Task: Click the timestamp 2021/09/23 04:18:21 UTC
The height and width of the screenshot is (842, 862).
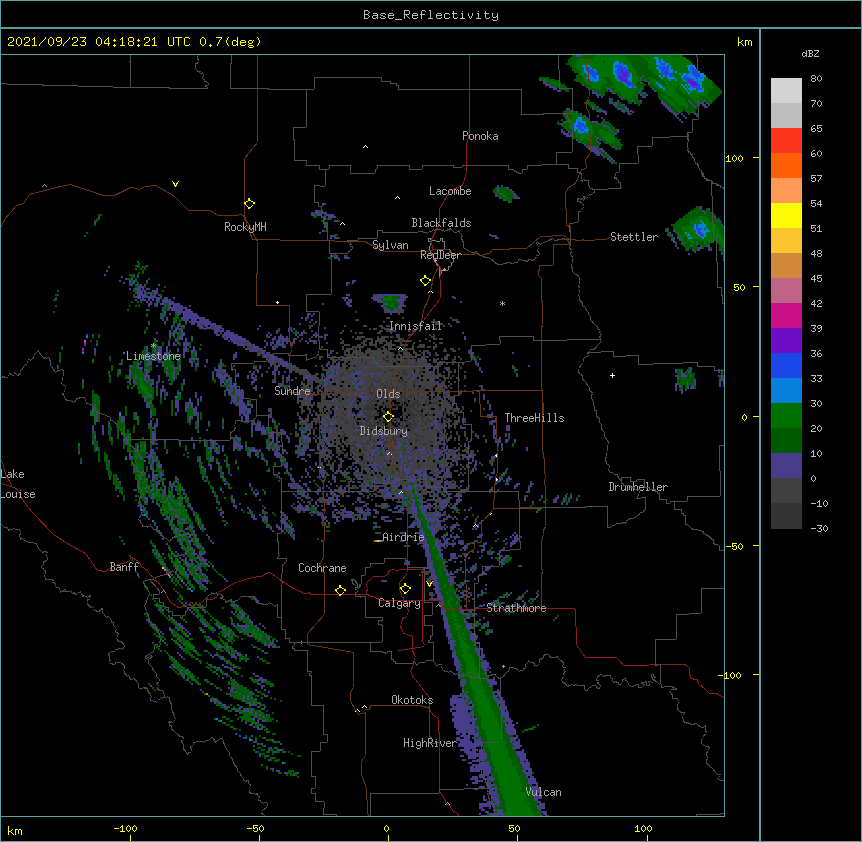Action: pos(99,42)
